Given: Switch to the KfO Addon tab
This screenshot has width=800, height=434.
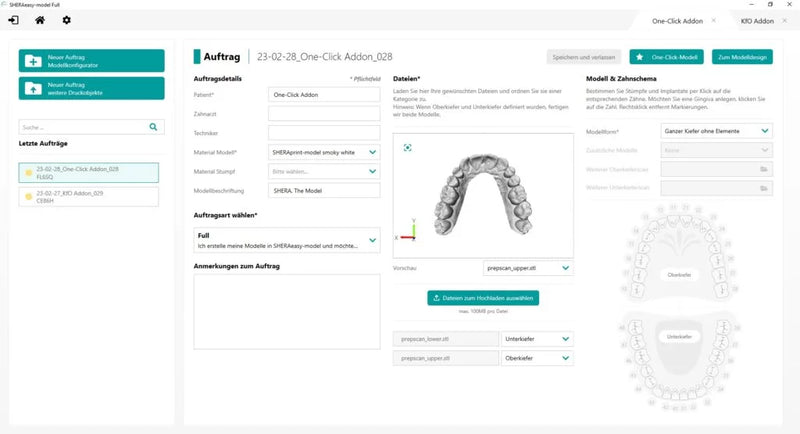Looking at the screenshot, I should click(x=757, y=21).
